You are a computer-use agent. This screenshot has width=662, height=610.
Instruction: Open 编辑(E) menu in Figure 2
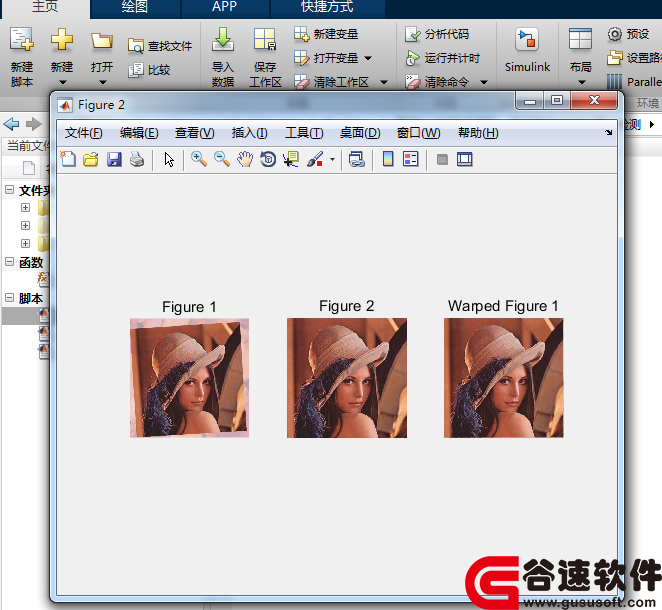point(139,133)
